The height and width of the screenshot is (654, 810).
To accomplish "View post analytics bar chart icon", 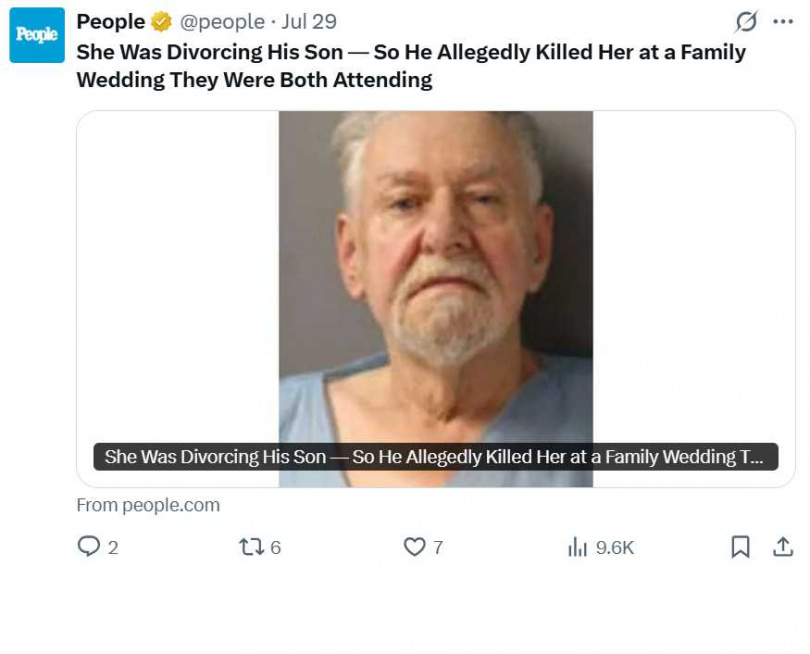I will click(578, 547).
